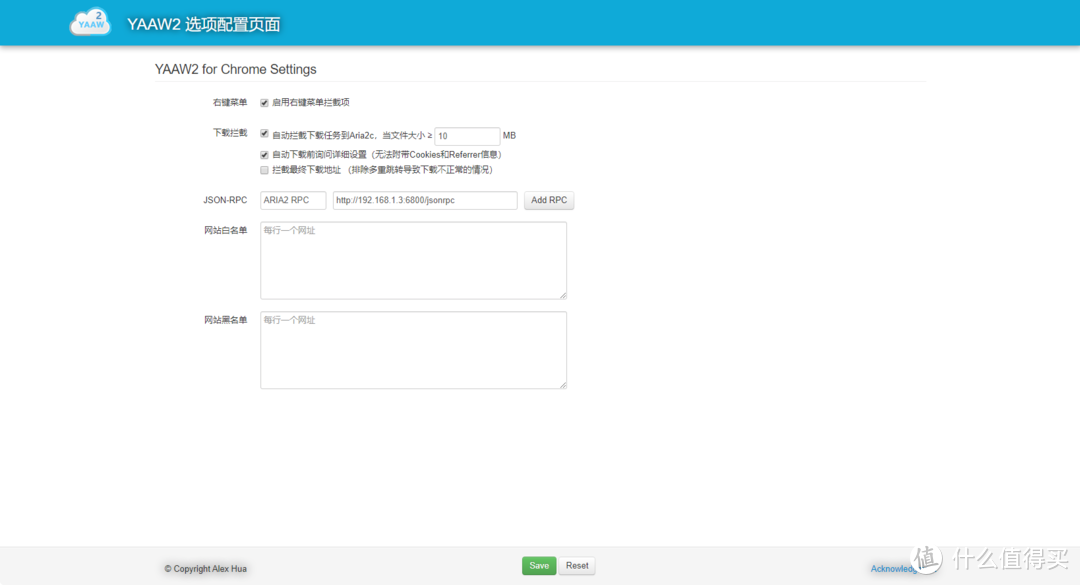Click the Add RPC button
Screen dimensions: 1080x585
[549, 201]
